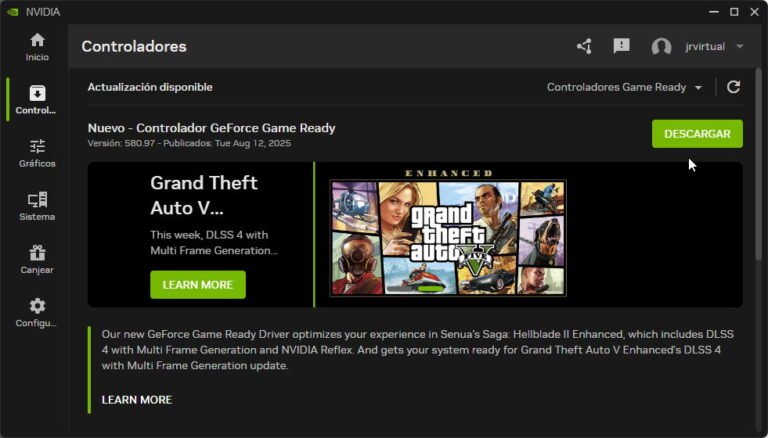Open the Configuración gear section

pyautogui.click(x=36, y=313)
